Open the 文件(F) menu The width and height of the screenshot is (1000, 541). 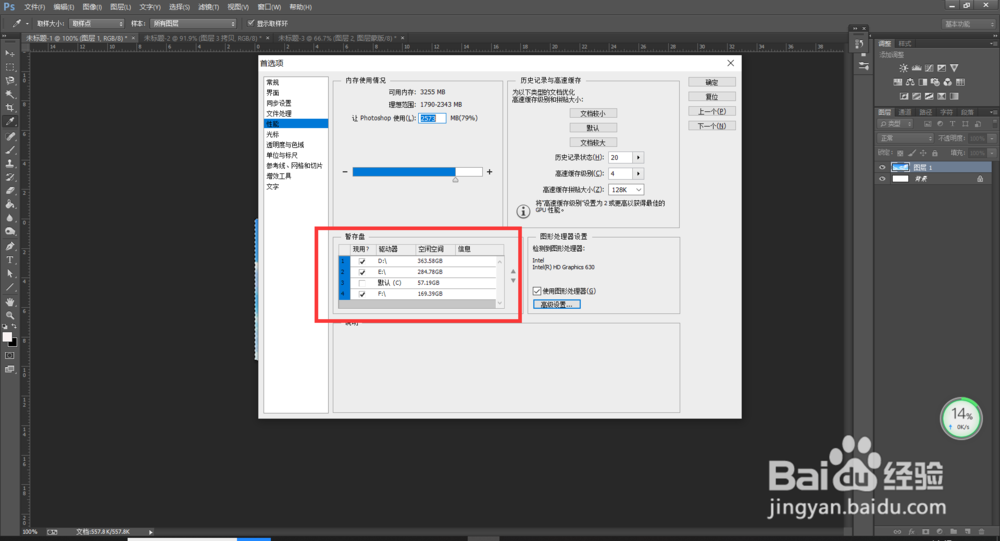click(x=34, y=7)
